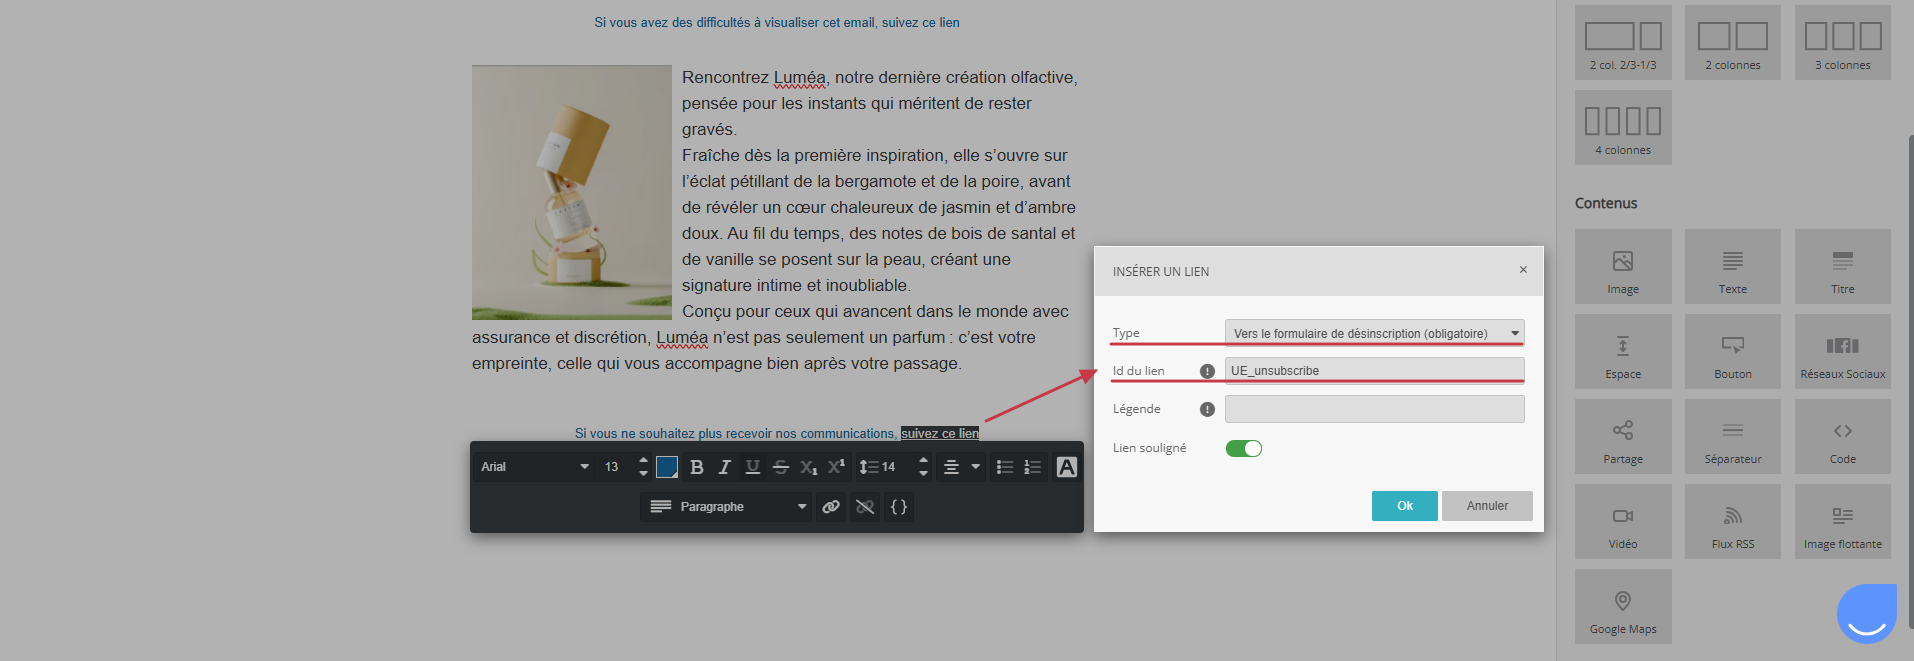Click the Id du lien input field
1914x661 pixels.
pos(1374,370)
